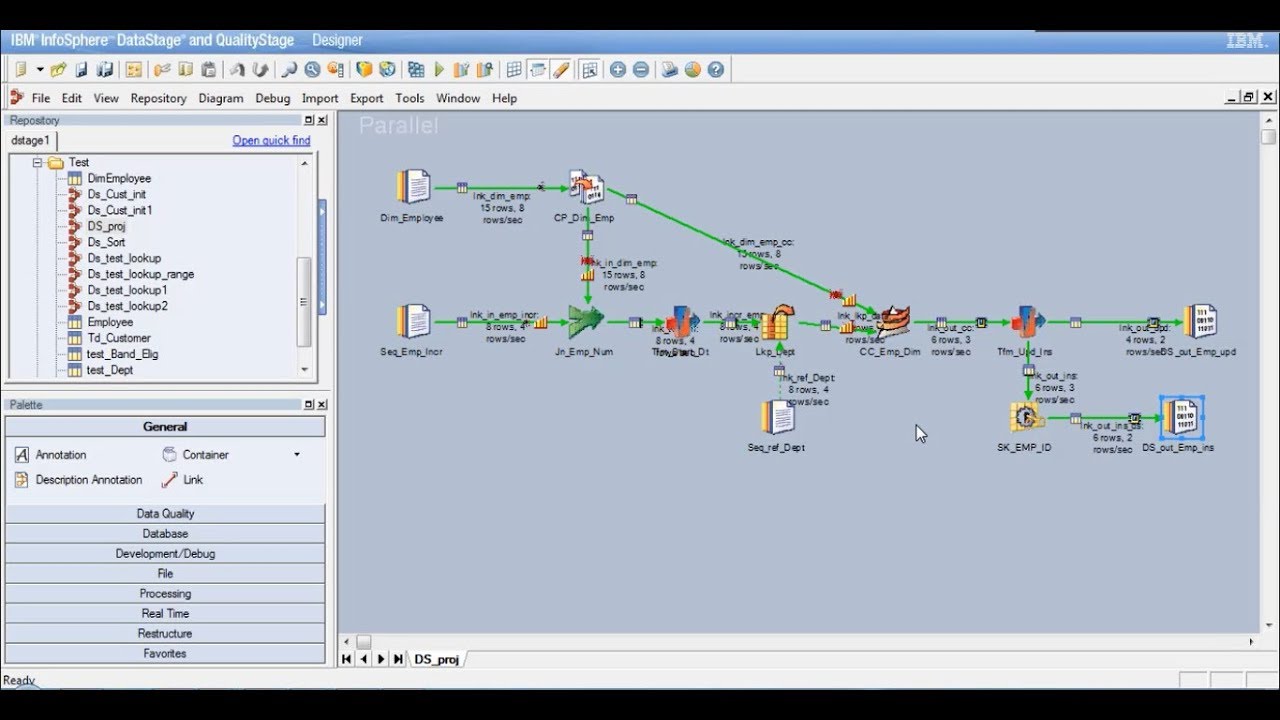Select the DS_out_Emp_ins dataset stage
This screenshot has width=1280, height=720.
pos(1182,417)
